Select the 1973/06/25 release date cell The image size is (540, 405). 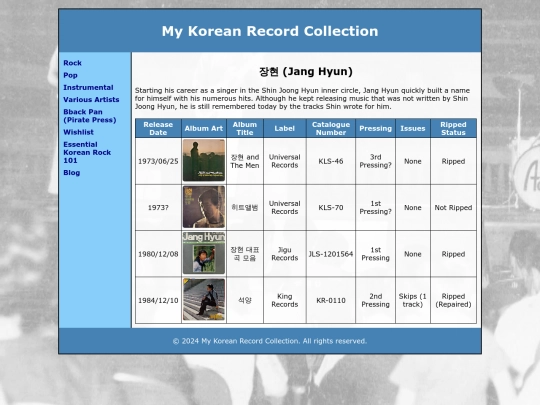coord(158,161)
